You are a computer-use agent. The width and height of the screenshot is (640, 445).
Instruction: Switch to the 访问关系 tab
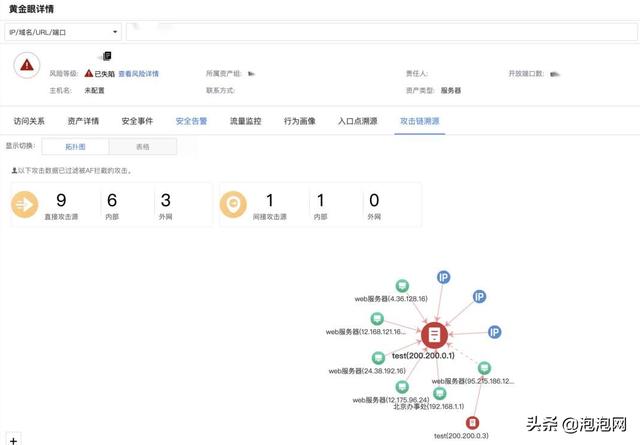click(29, 121)
